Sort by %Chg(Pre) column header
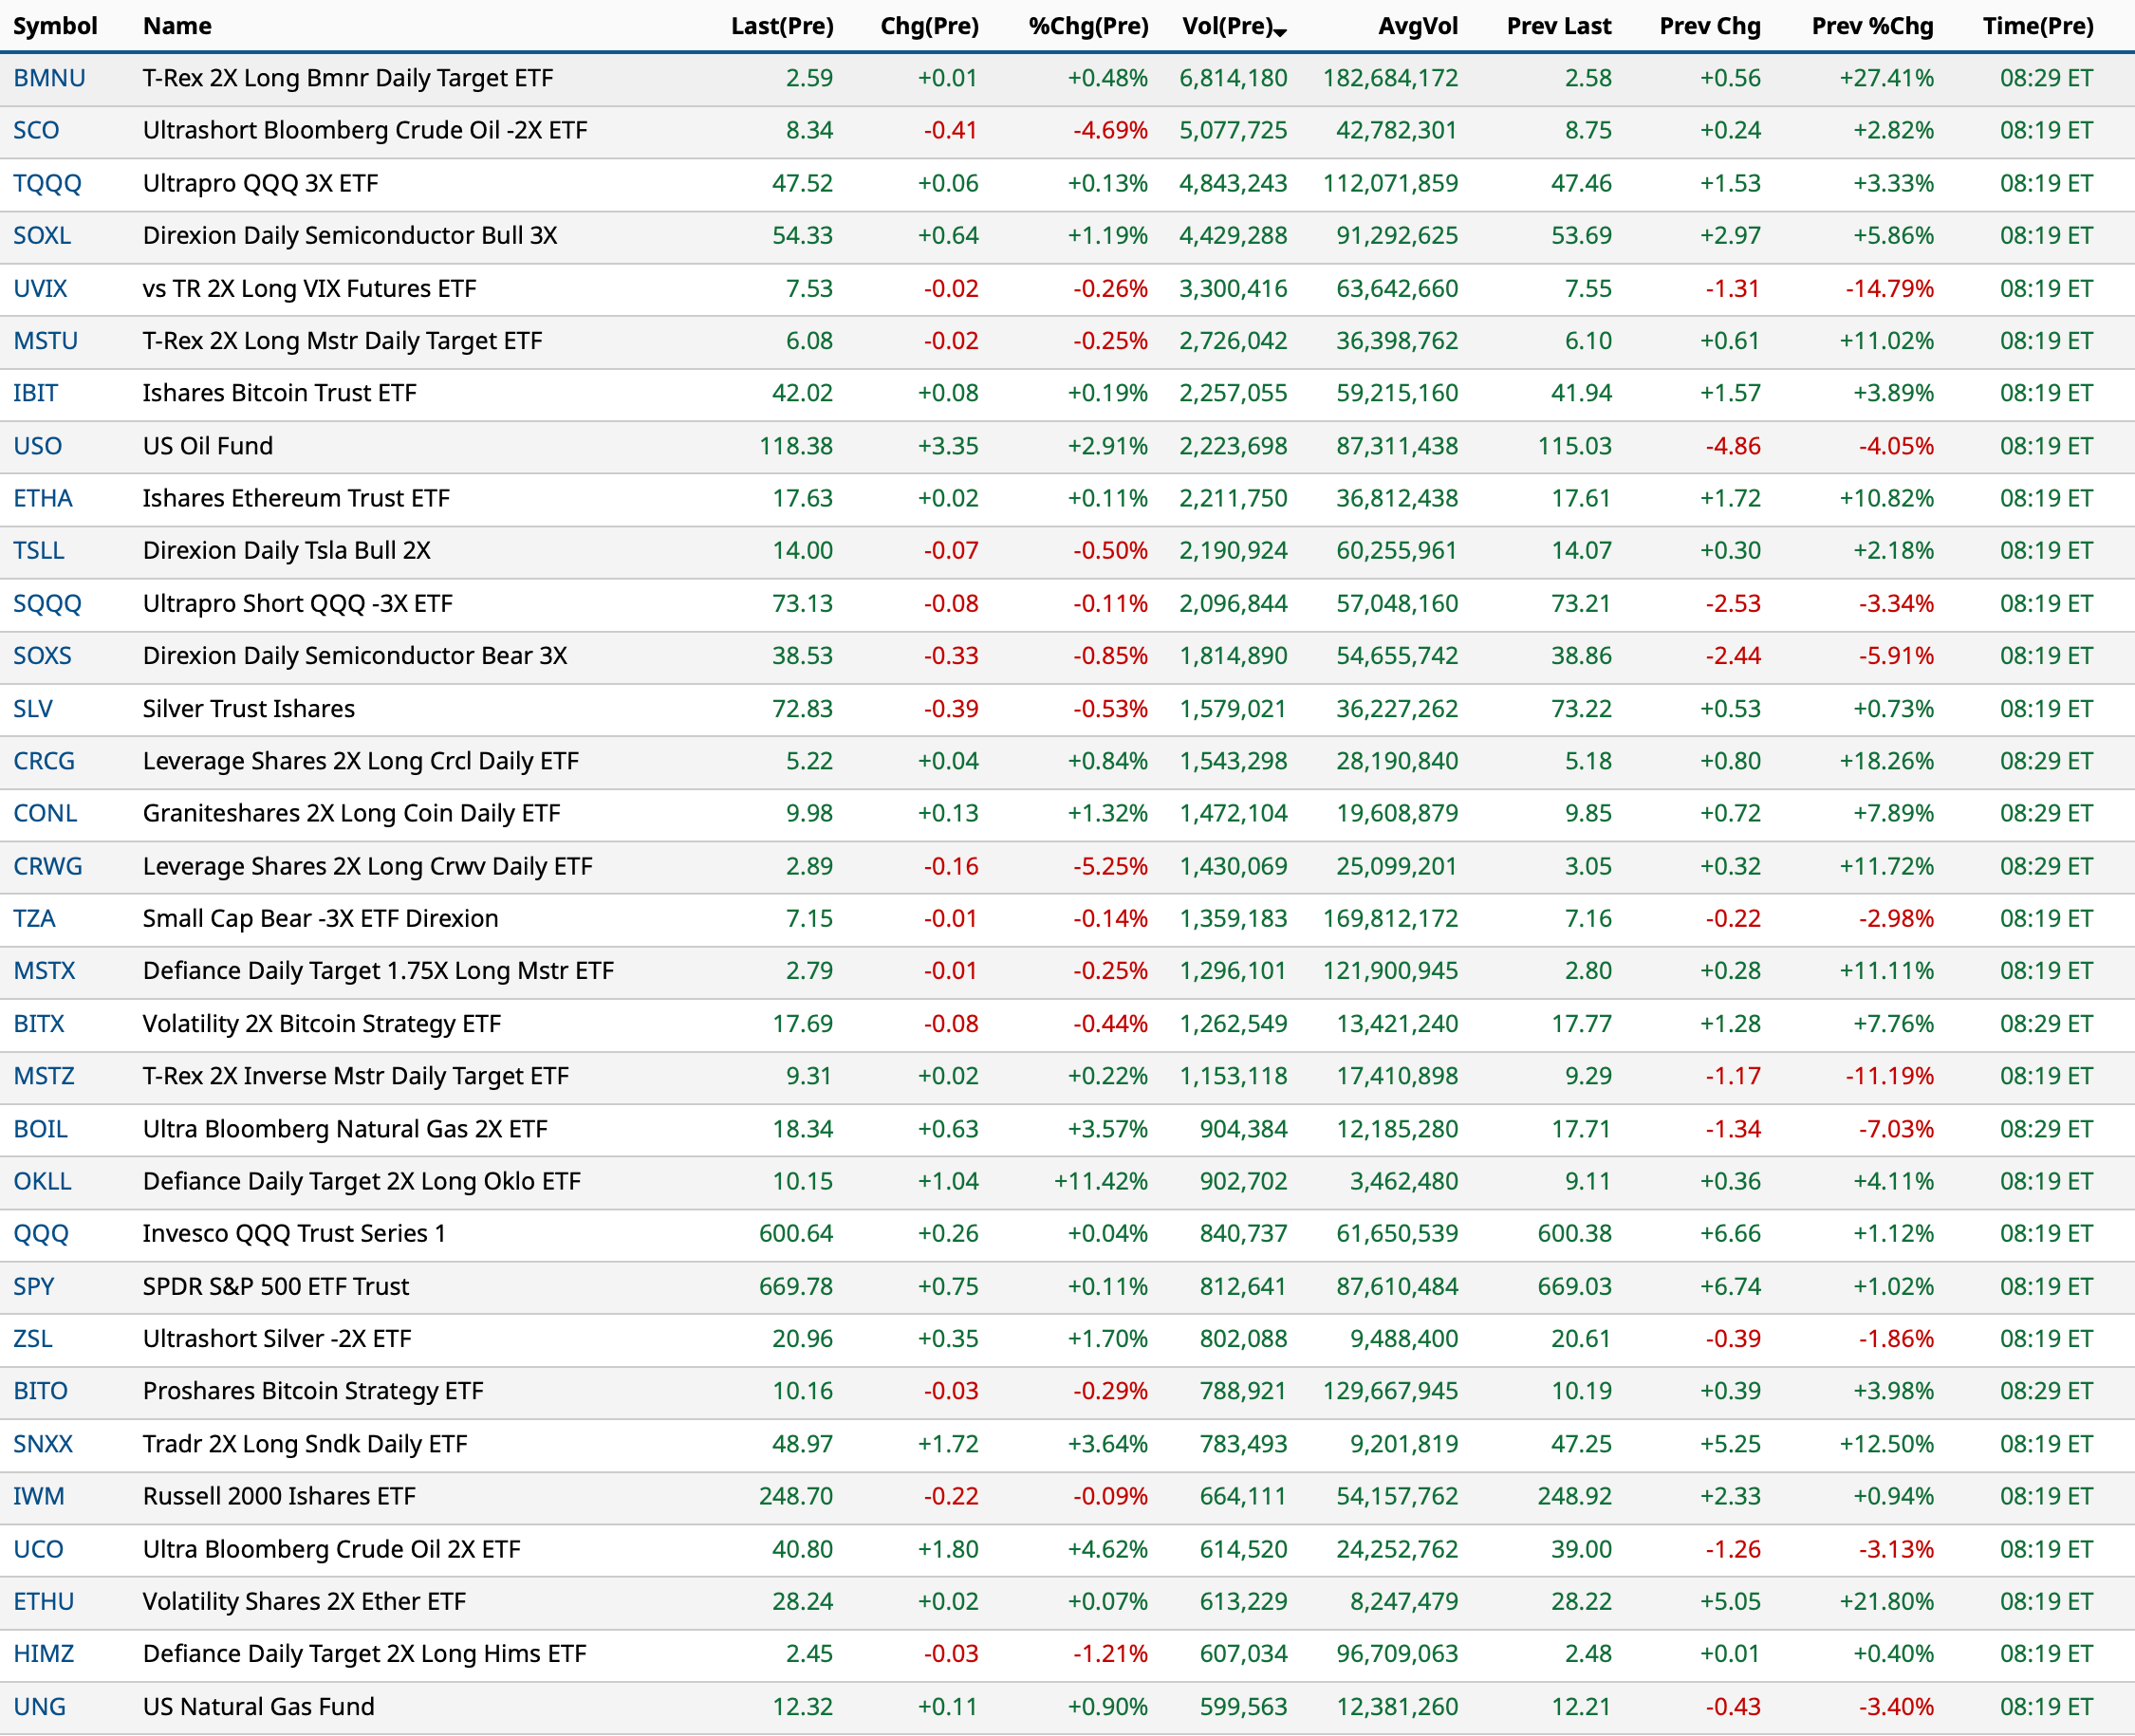 [x=1088, y=26]
